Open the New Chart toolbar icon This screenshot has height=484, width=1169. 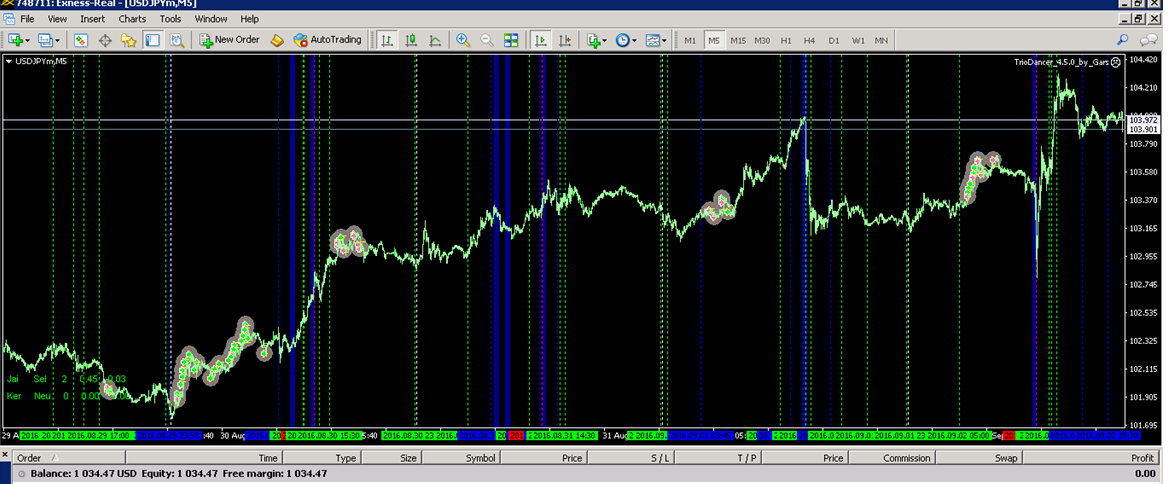(15, 40)
